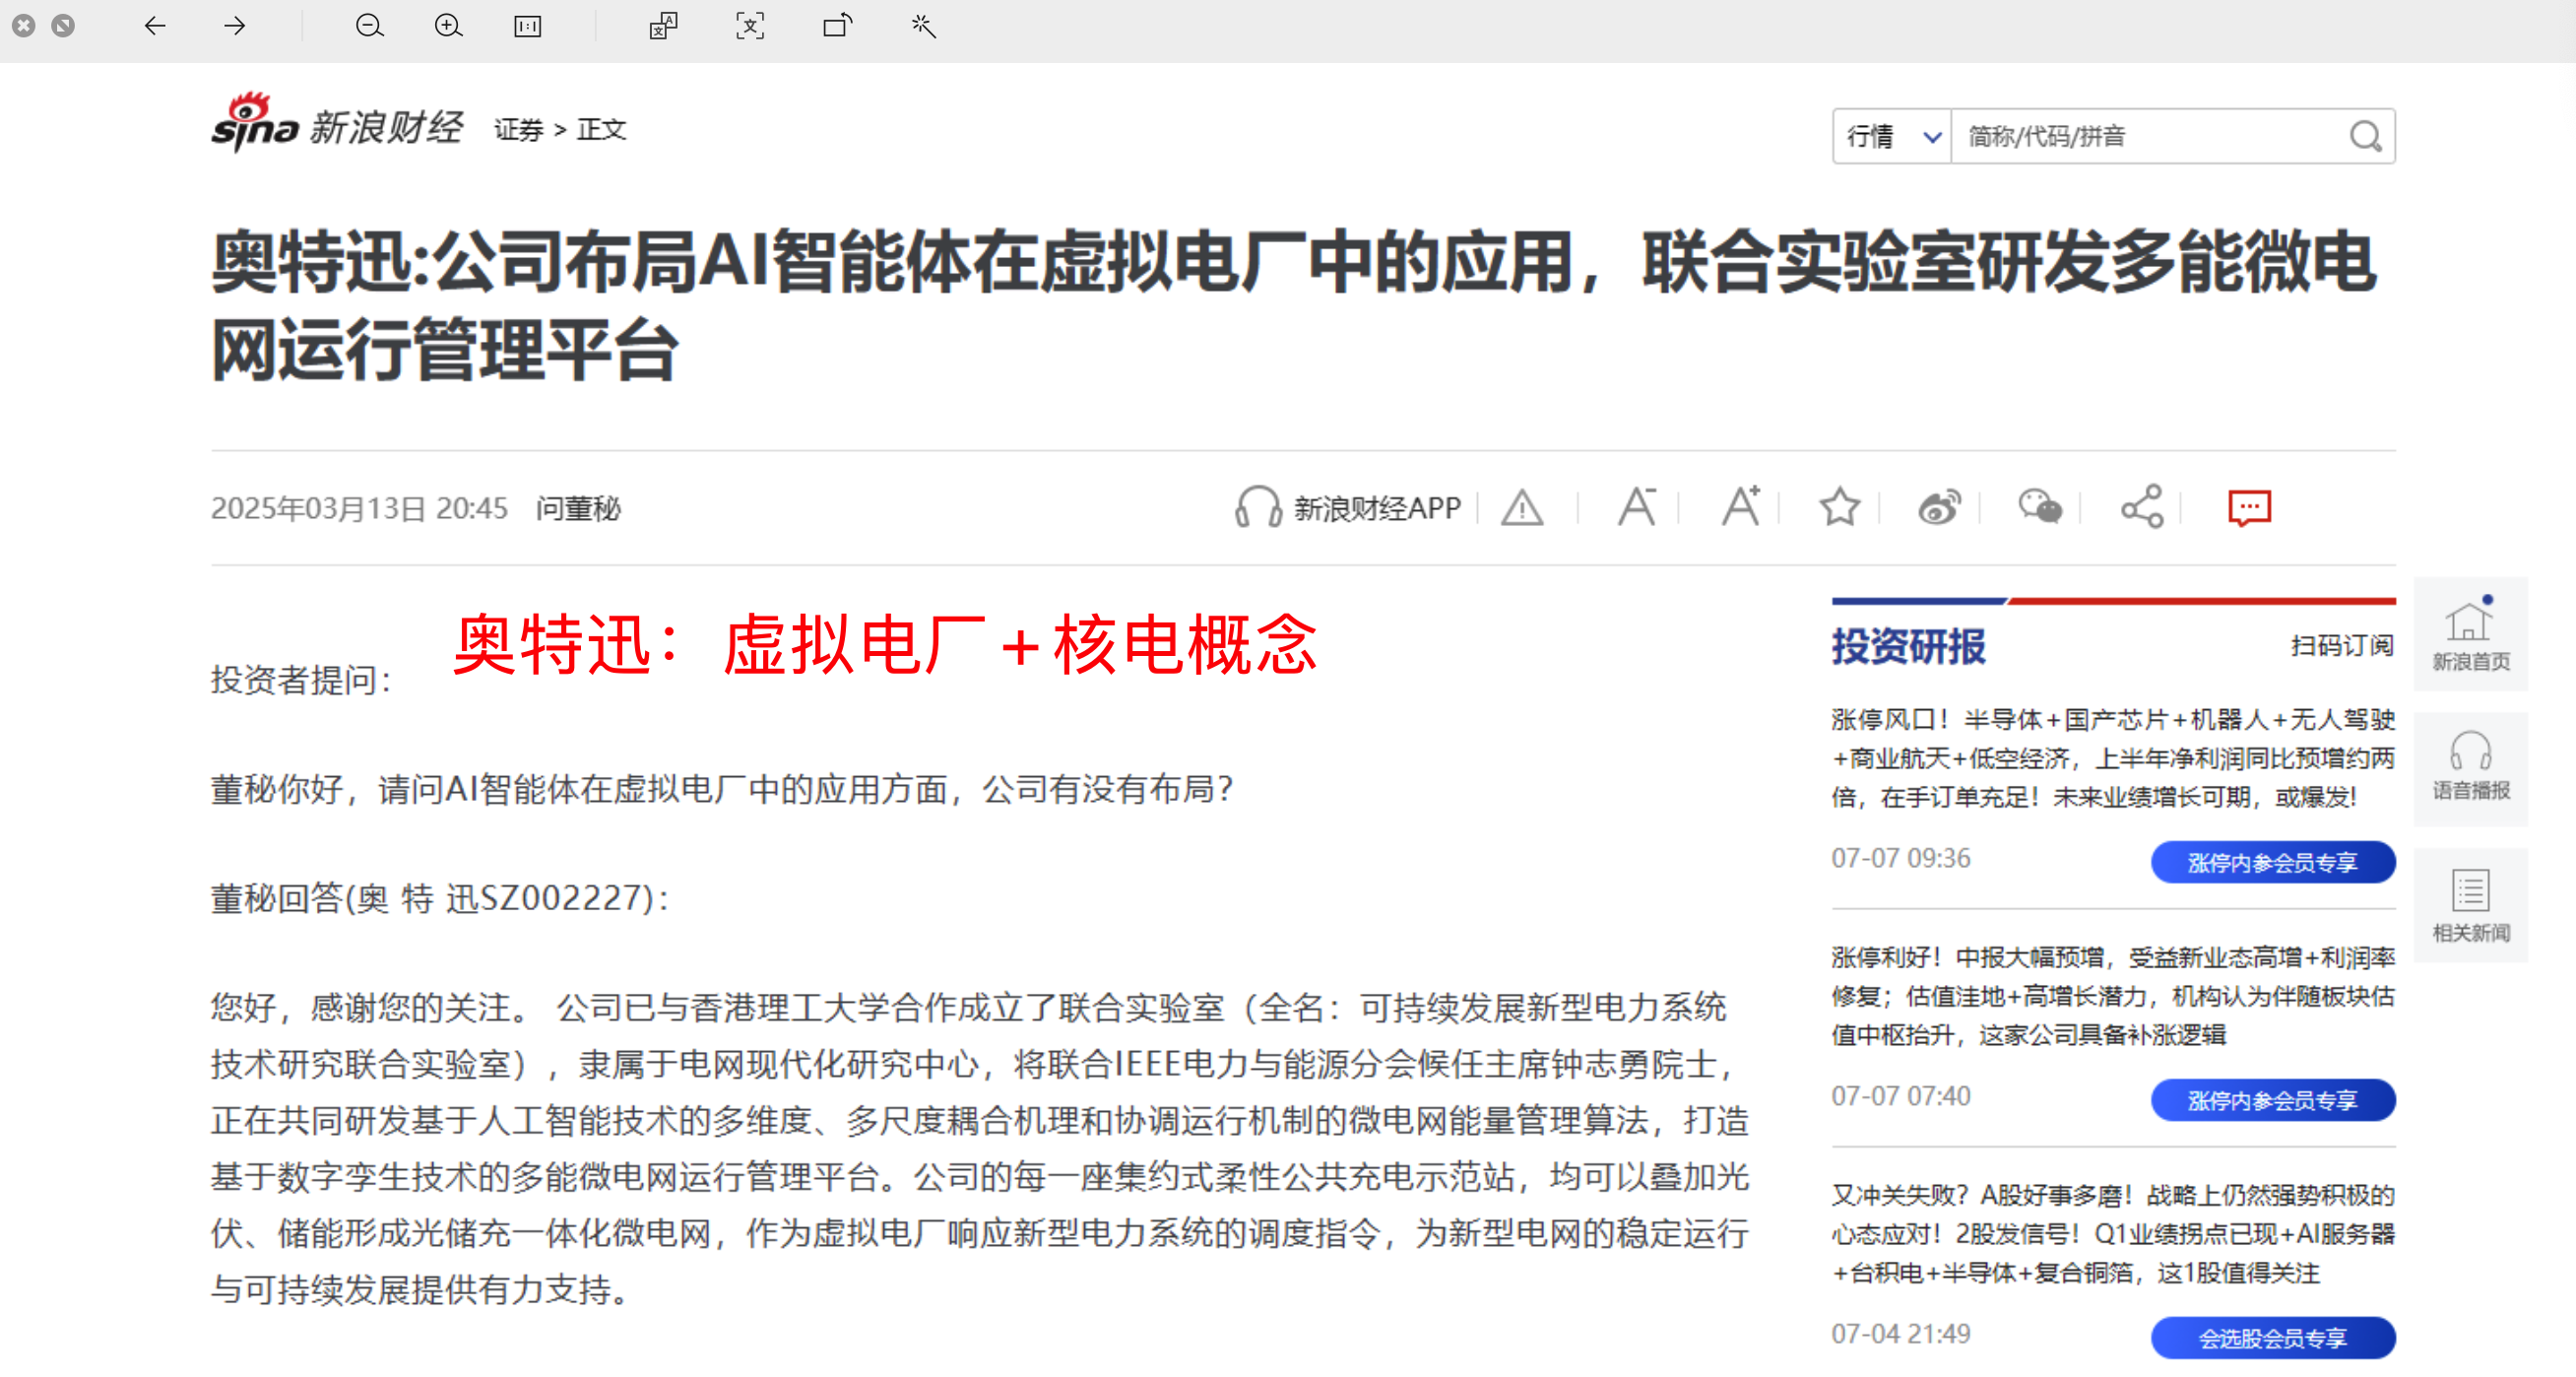Increase article font size with A+
The height and width of the screenshot is (1377, 2576).
(x=1740, y=506)
